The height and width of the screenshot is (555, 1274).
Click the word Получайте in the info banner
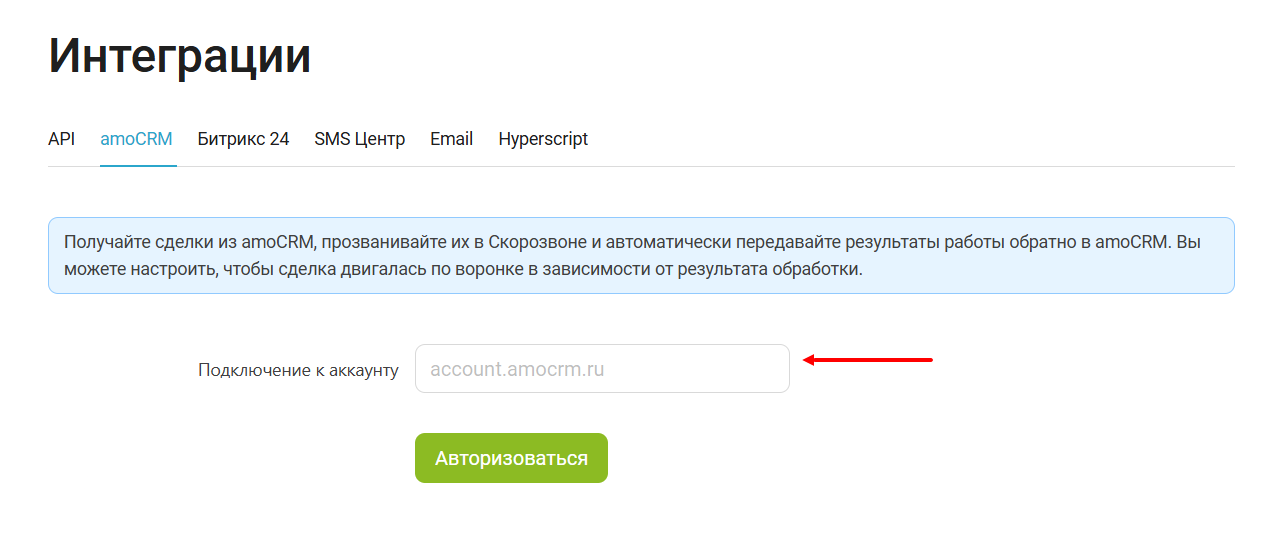[104, 243]
